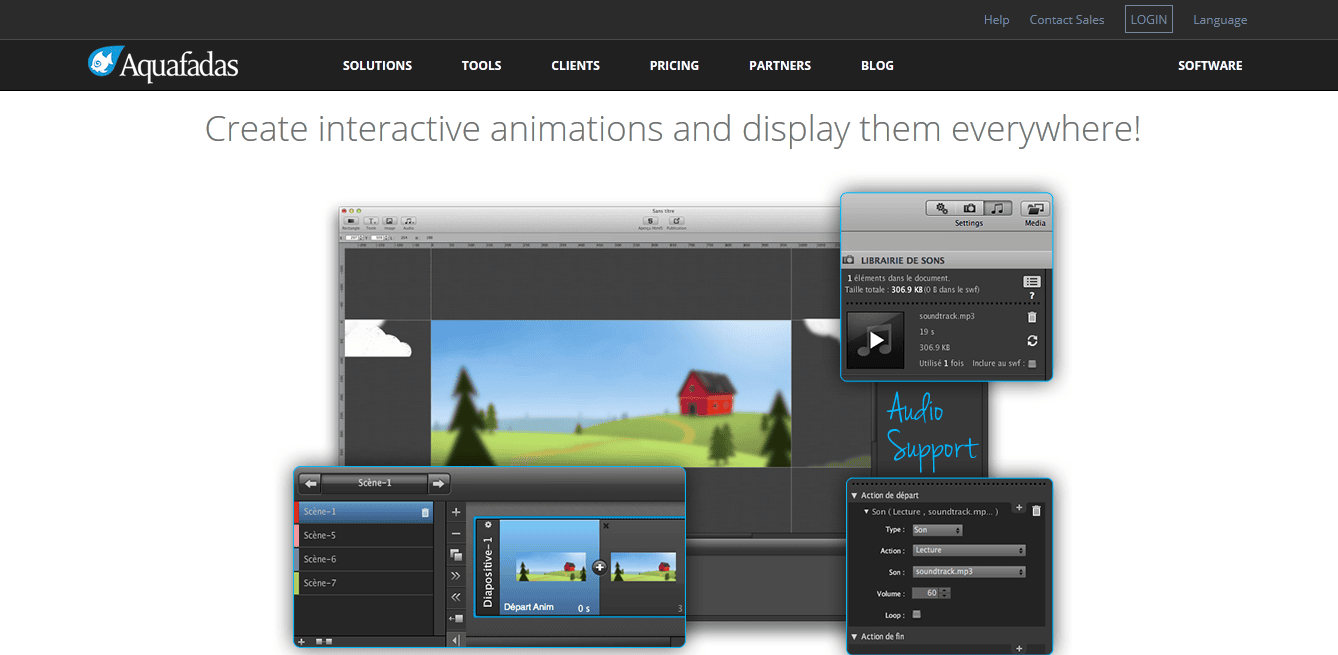The height and width of the screenshot is (655, 1338).
Task: Delete soundtrack.mp3 with the trash icon
Action: point(1032,317)
